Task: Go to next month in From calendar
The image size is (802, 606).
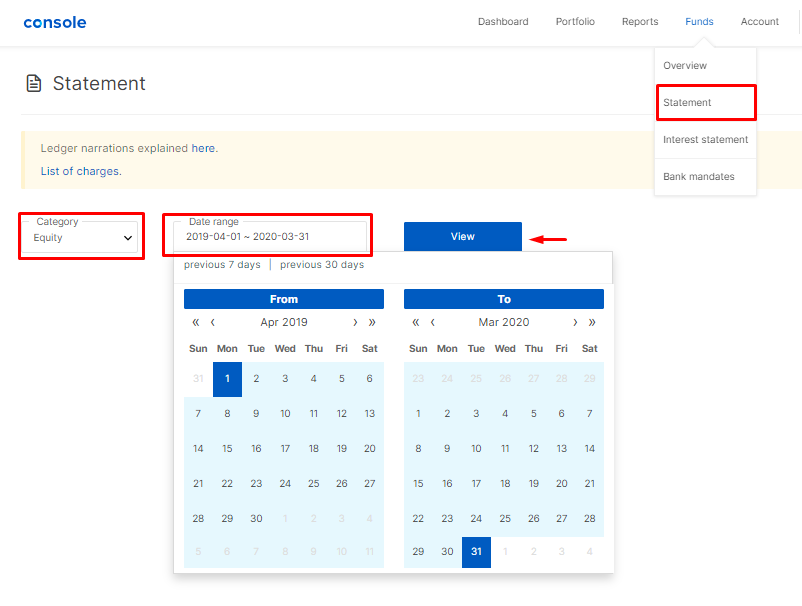Action: click(x=355, y=322)
